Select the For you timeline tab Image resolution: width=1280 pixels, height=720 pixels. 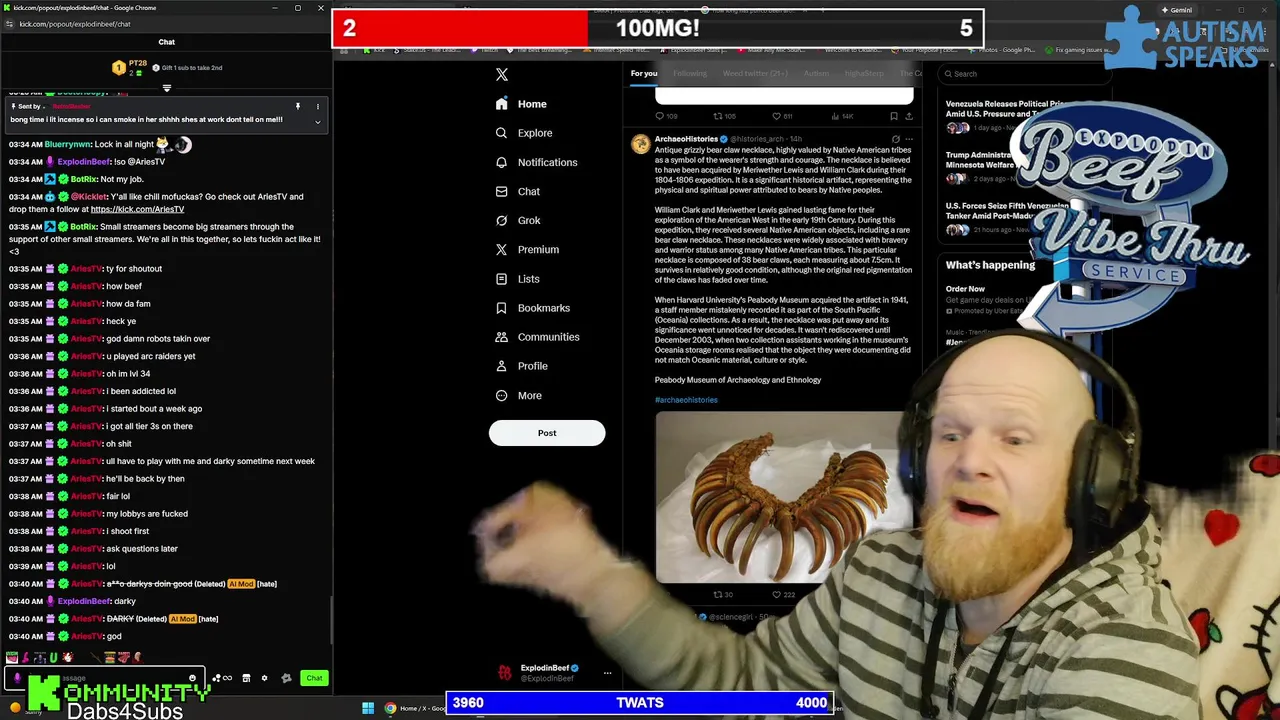tap(644, 73)
